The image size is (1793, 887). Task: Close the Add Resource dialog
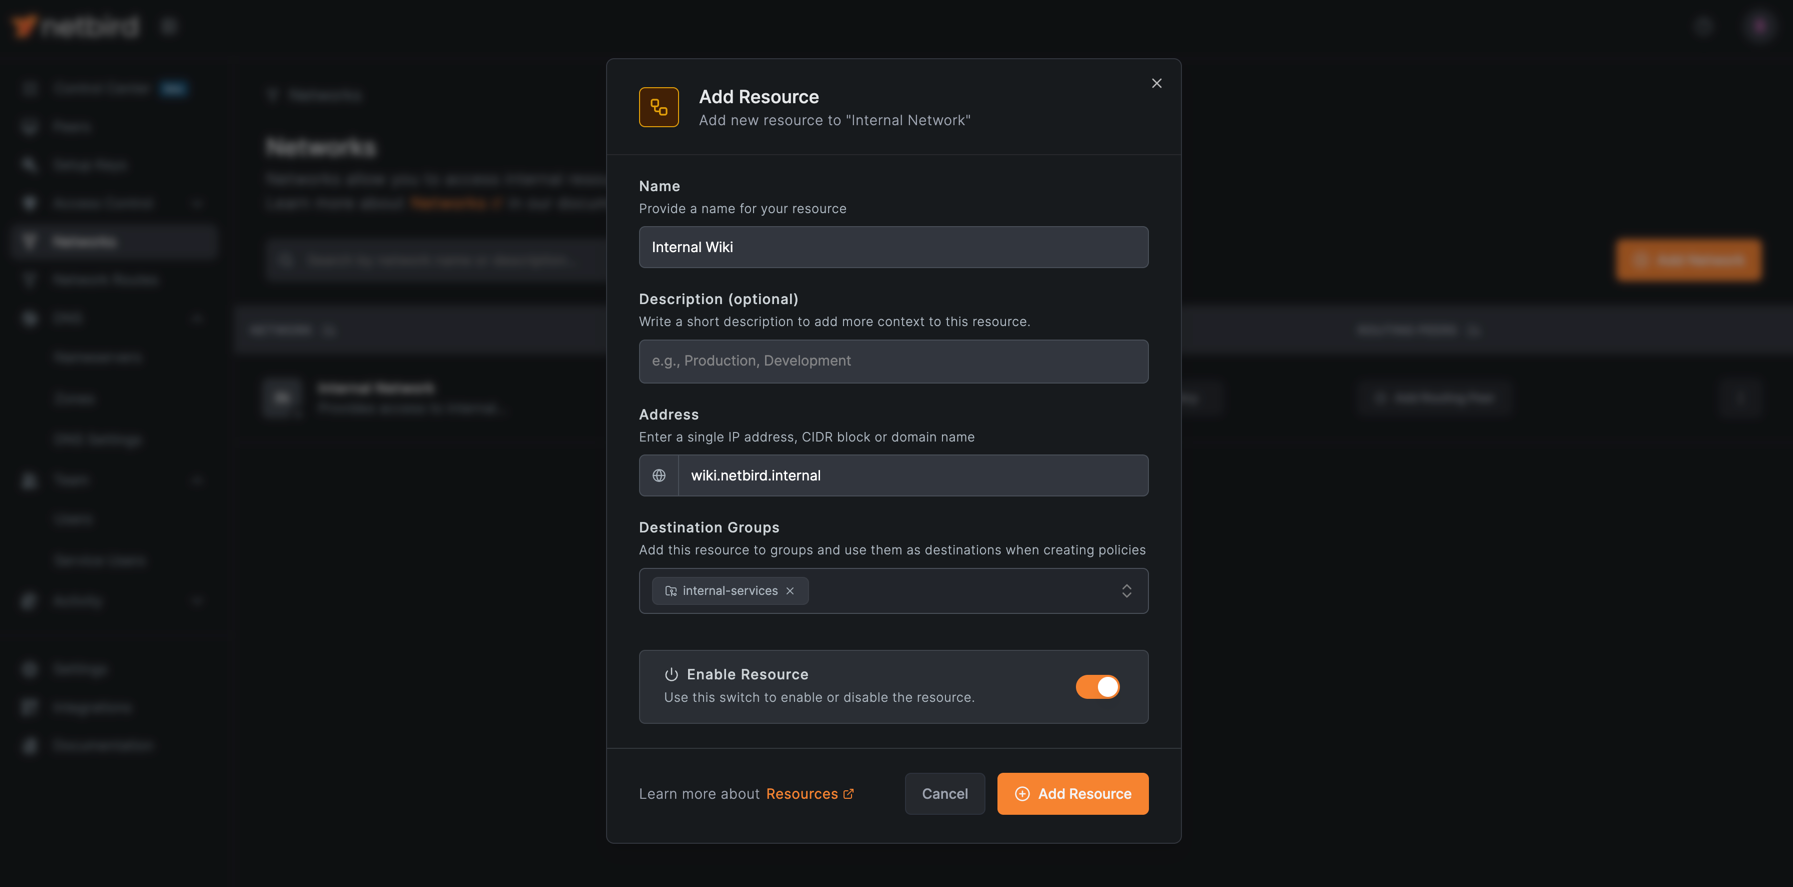pos(1156,83)
